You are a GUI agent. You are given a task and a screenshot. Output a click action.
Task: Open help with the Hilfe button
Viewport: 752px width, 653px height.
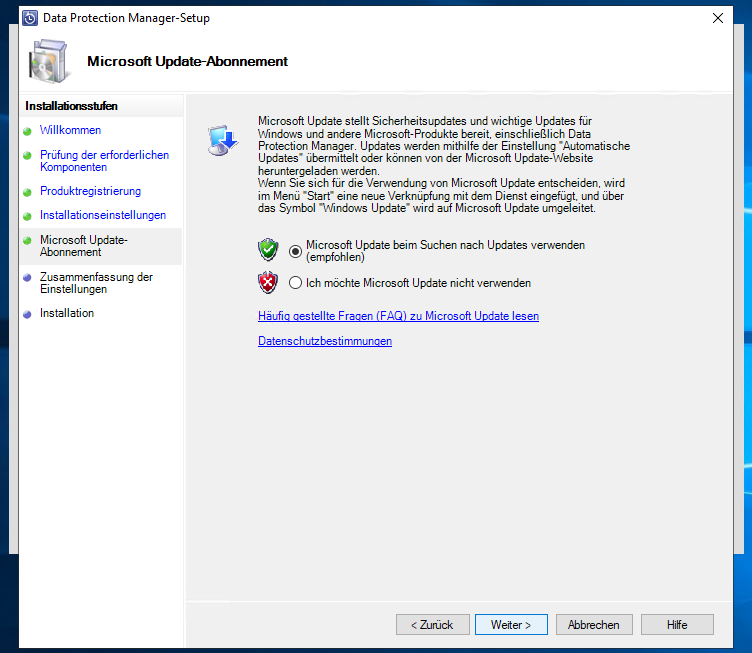(x=677, y=625)
